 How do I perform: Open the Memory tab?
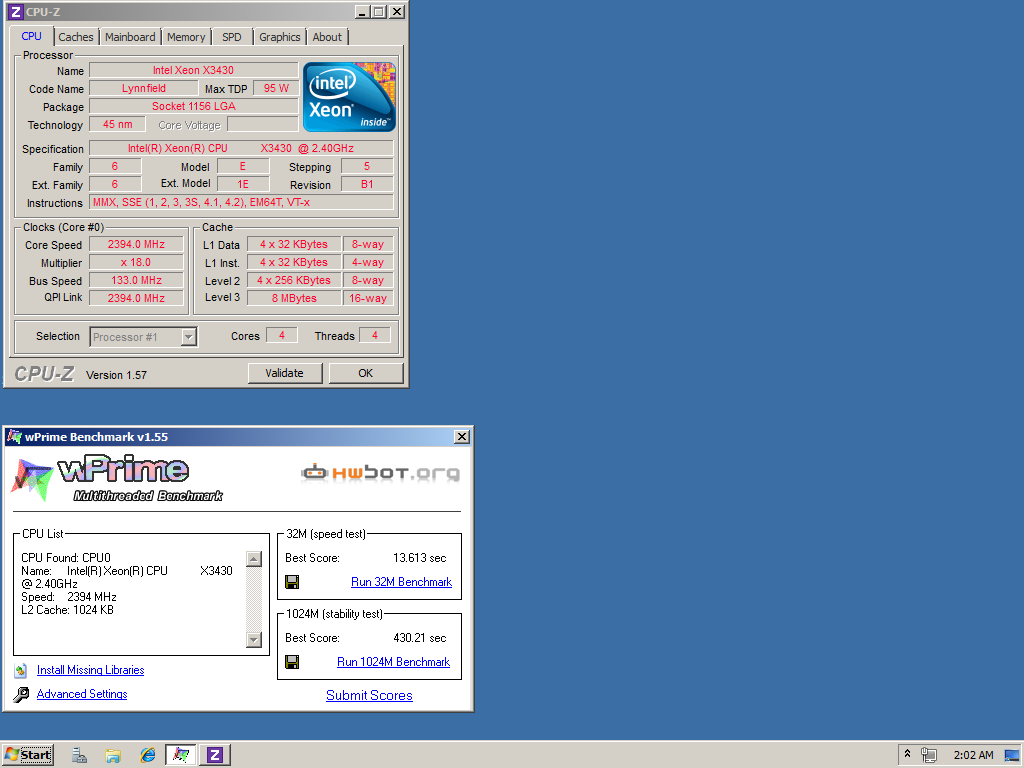(186, 37)
